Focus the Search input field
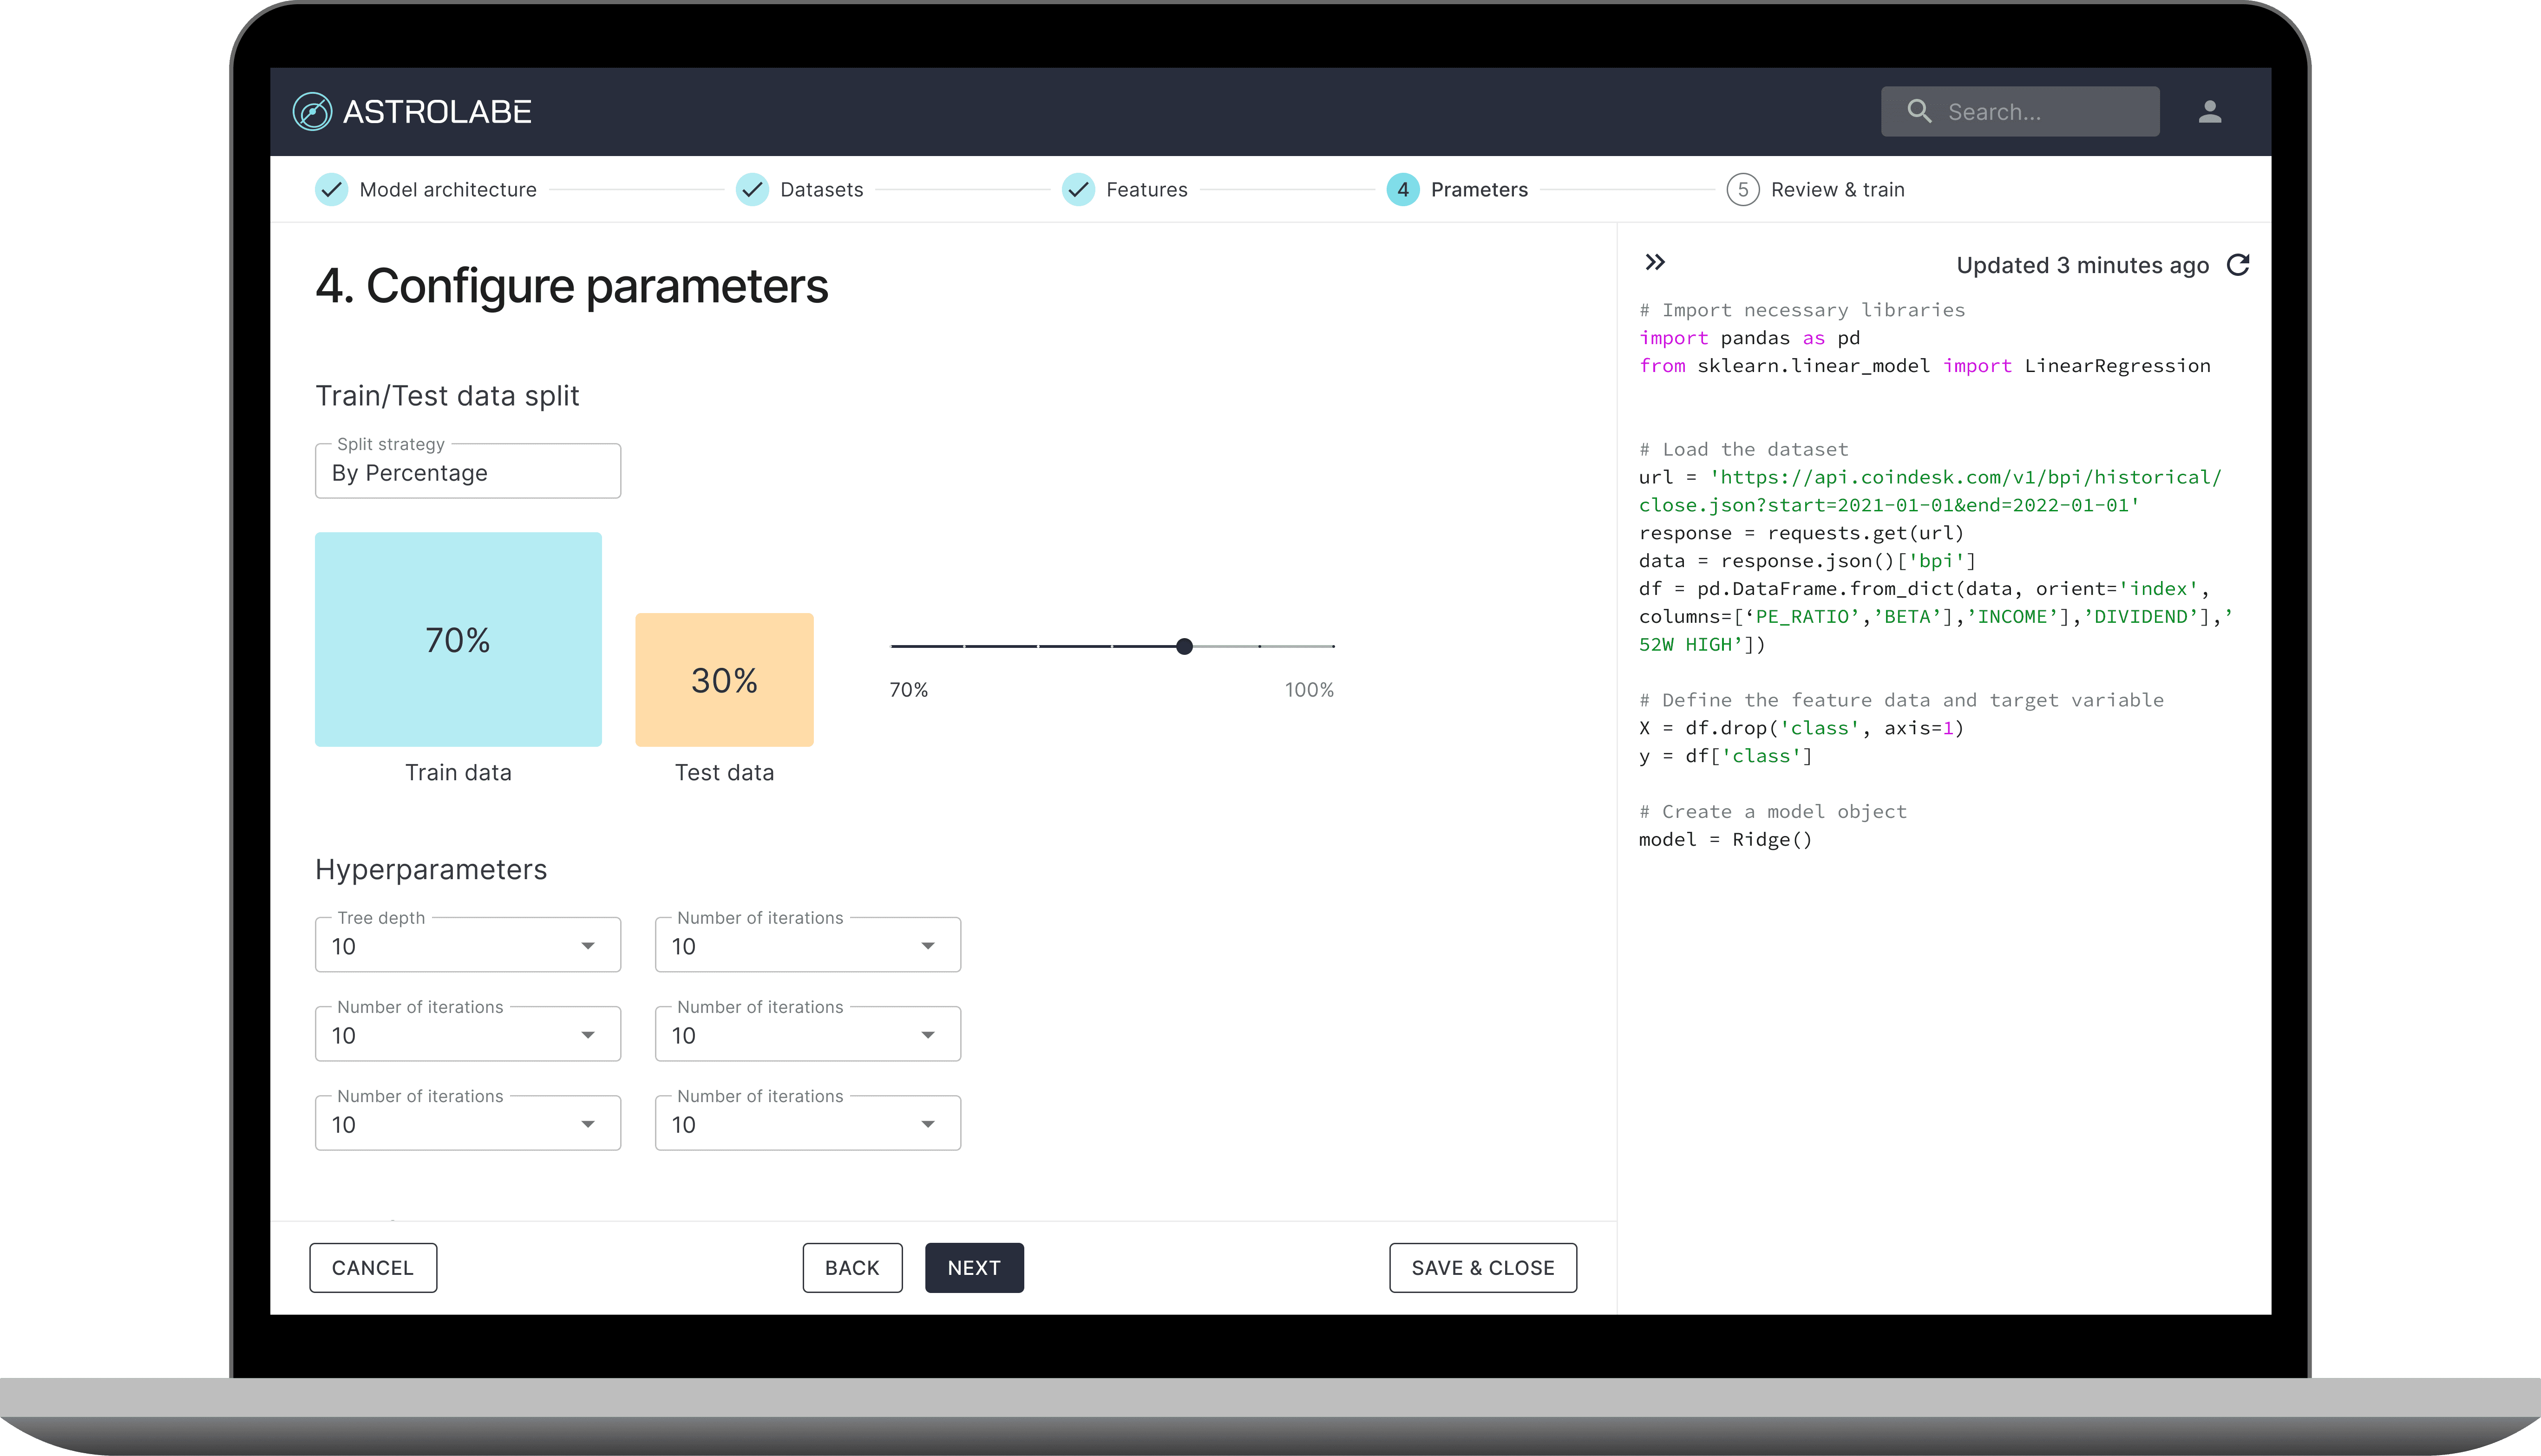2541x1456 pixels. (x=2040, y=112)
